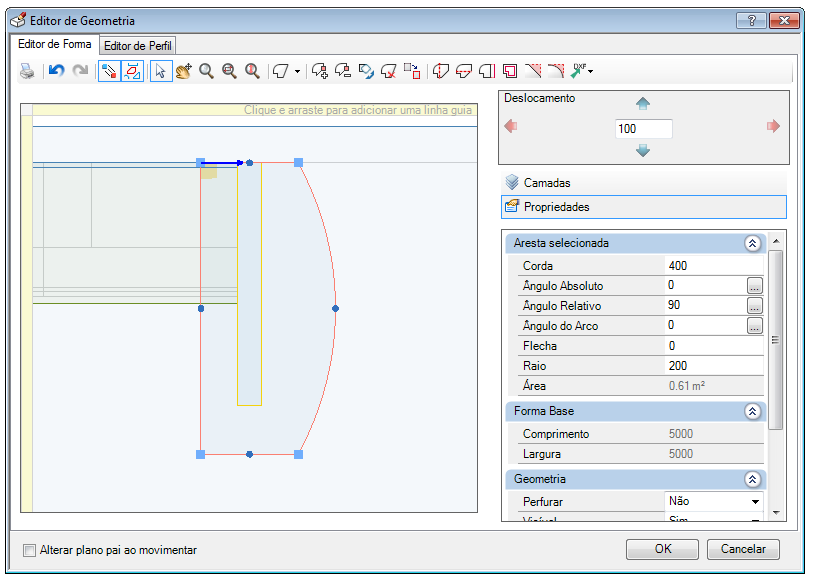
Task: Undo the last shape edit
Action: point(57,71)
